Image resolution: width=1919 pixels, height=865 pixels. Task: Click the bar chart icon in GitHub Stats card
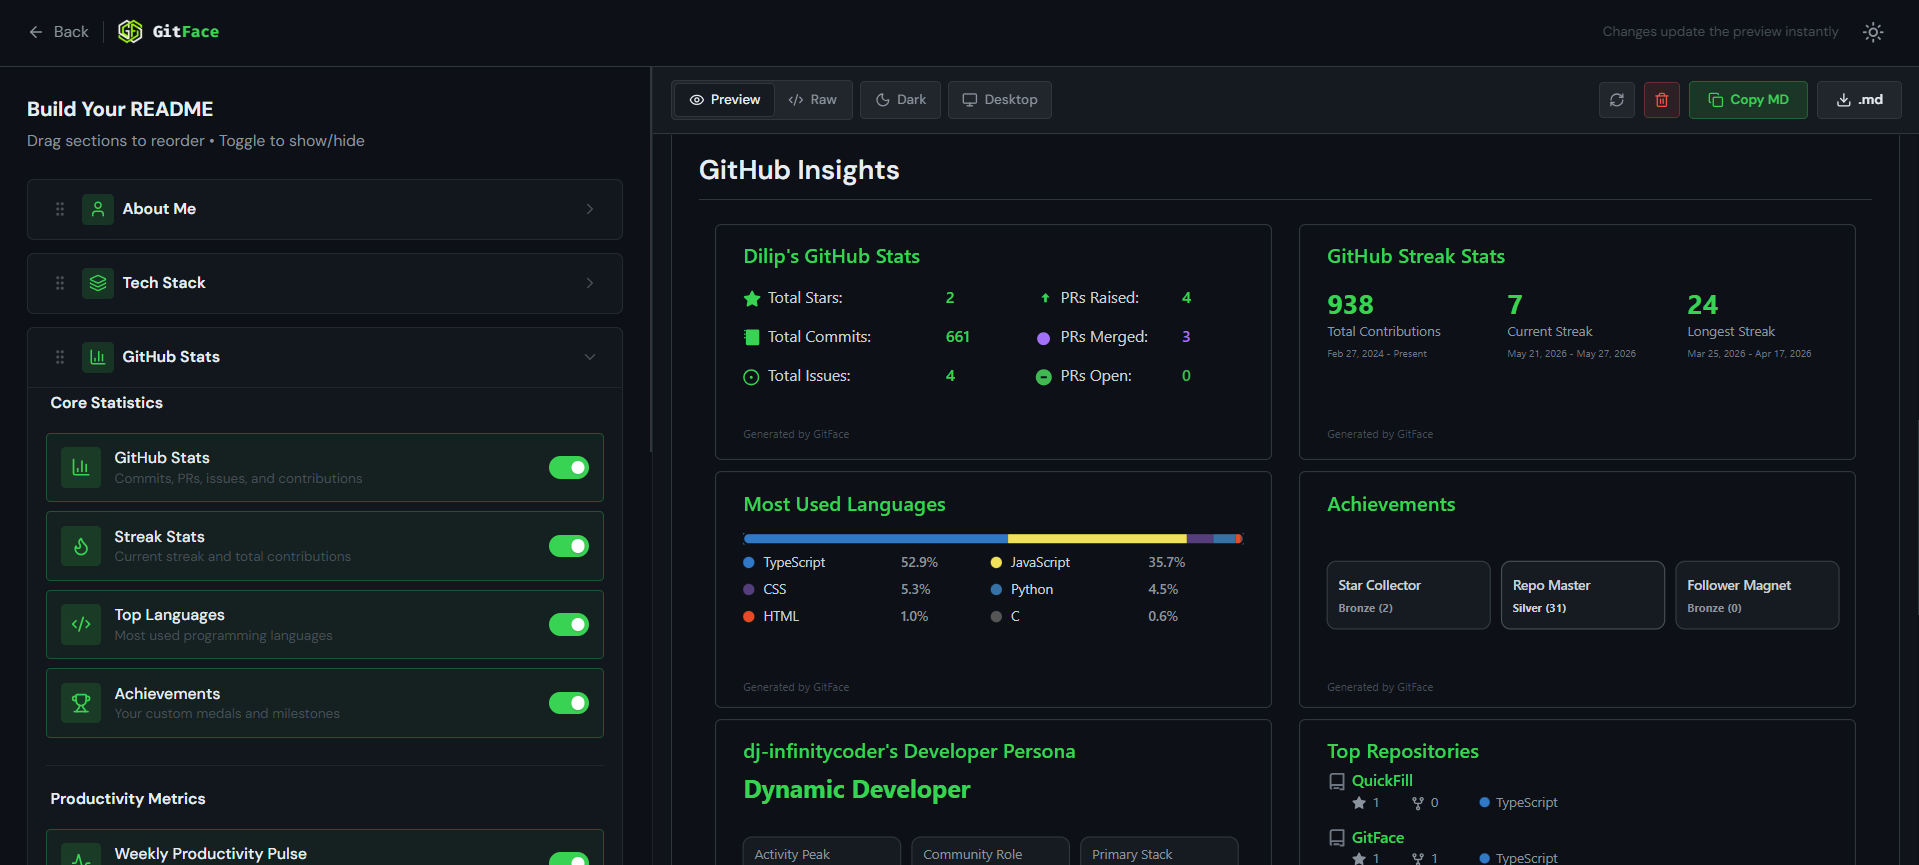[x=81, y=467]
